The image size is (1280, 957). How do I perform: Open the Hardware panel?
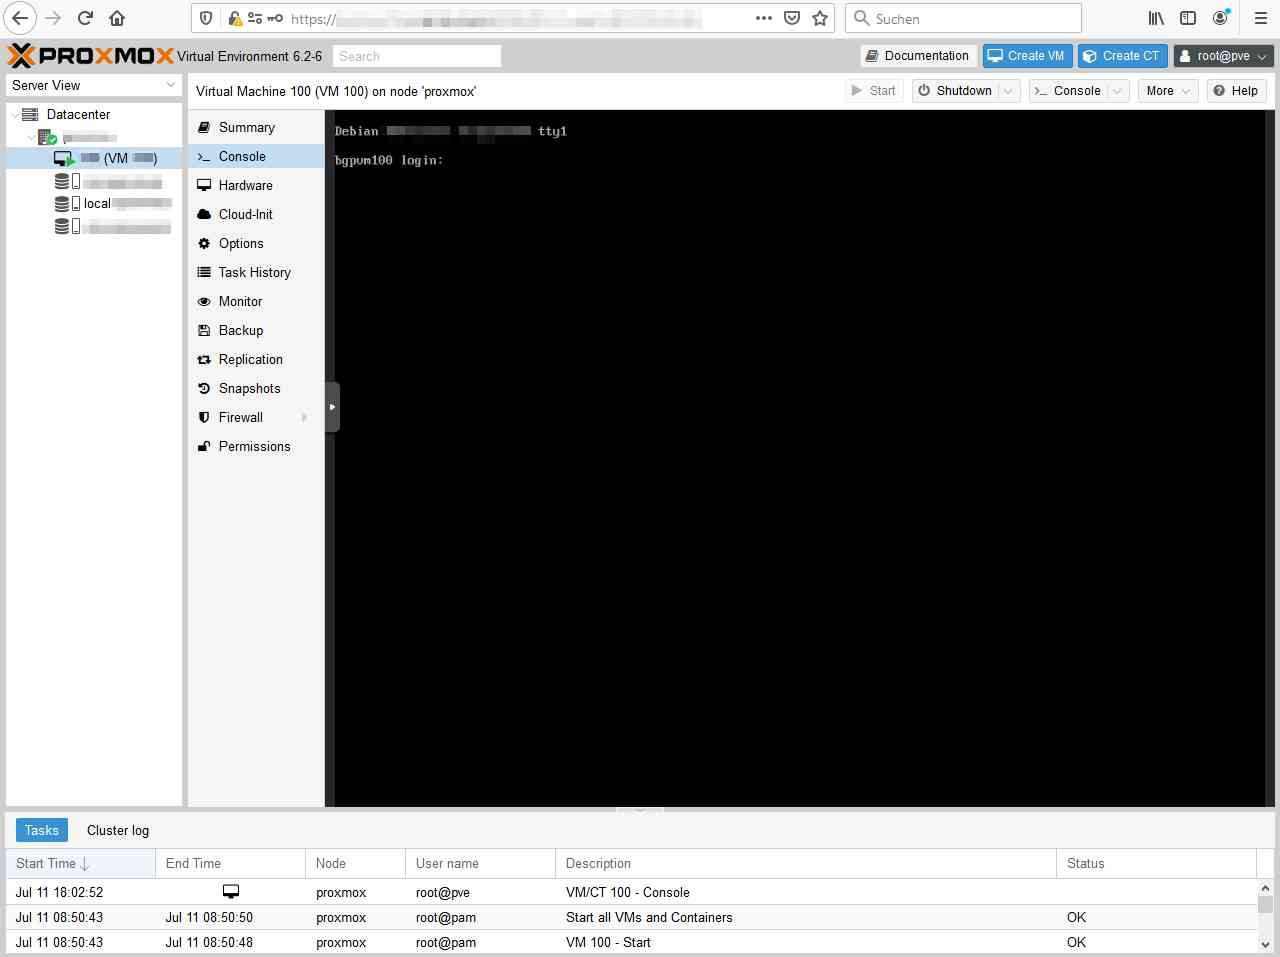tap(256, 185)
